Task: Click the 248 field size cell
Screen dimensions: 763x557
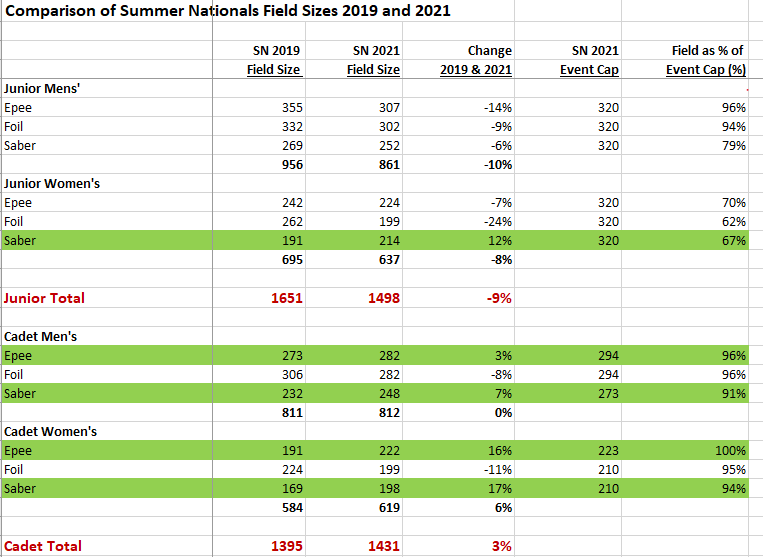Action: [x=389, y=394]
